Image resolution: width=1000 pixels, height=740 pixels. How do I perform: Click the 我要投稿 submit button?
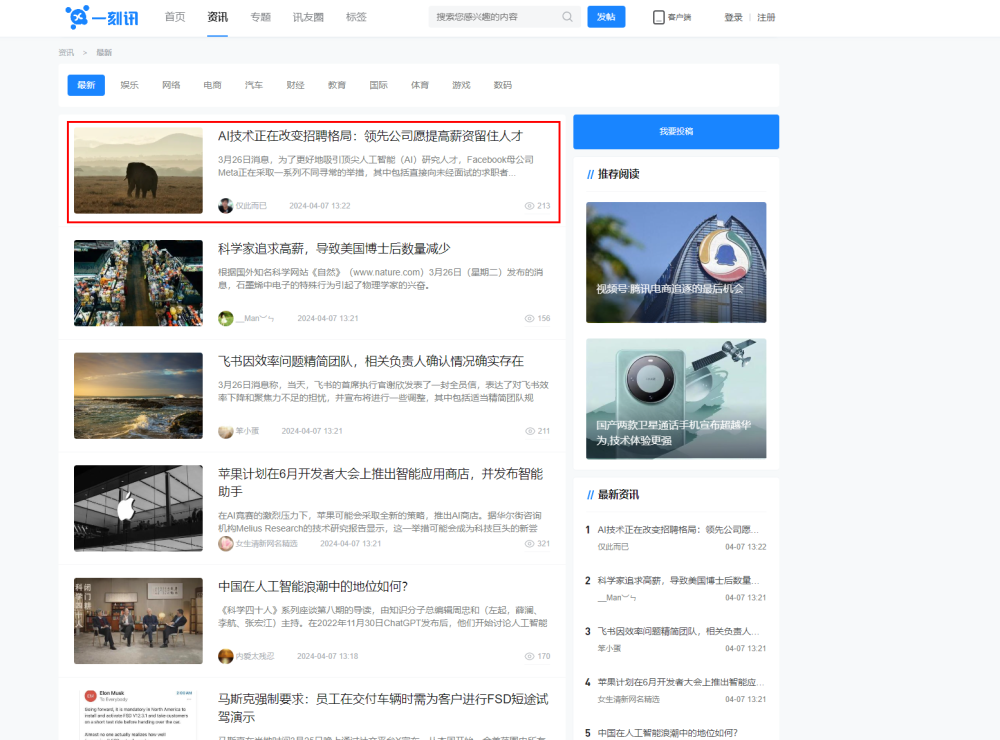676,131
